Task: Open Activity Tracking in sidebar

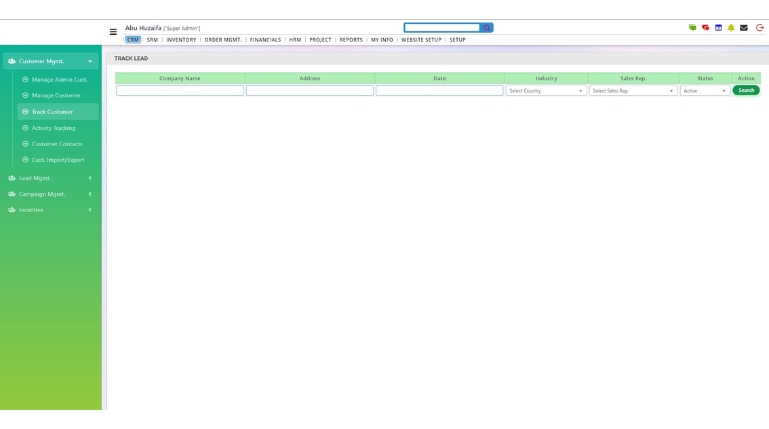Action: (x=53, y=128)
